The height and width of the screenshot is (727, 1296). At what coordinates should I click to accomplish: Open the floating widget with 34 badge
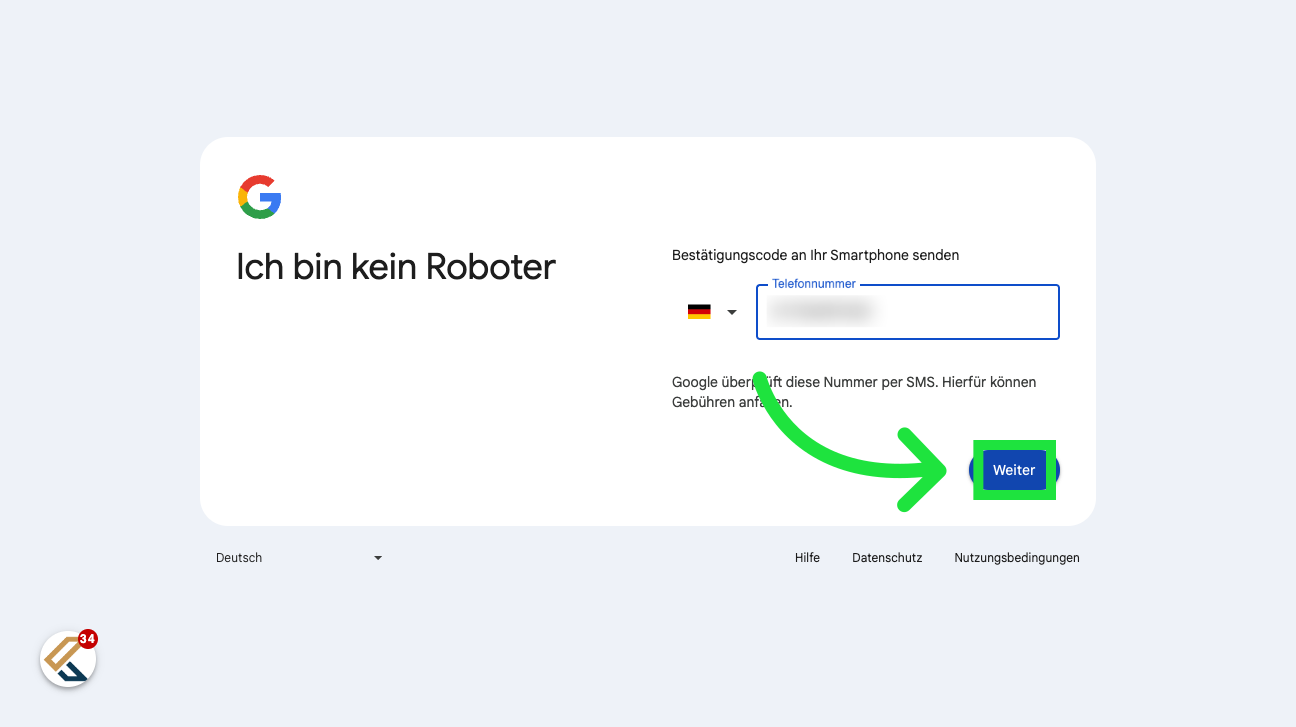click(x=68, y=659)
